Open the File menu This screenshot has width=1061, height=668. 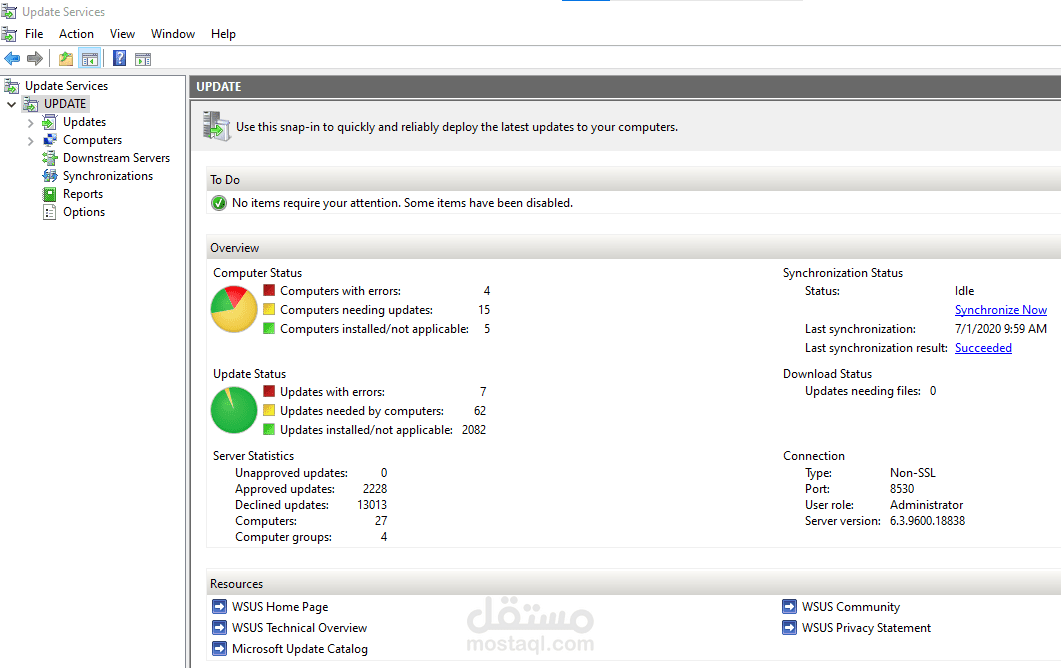coord(34,34)
